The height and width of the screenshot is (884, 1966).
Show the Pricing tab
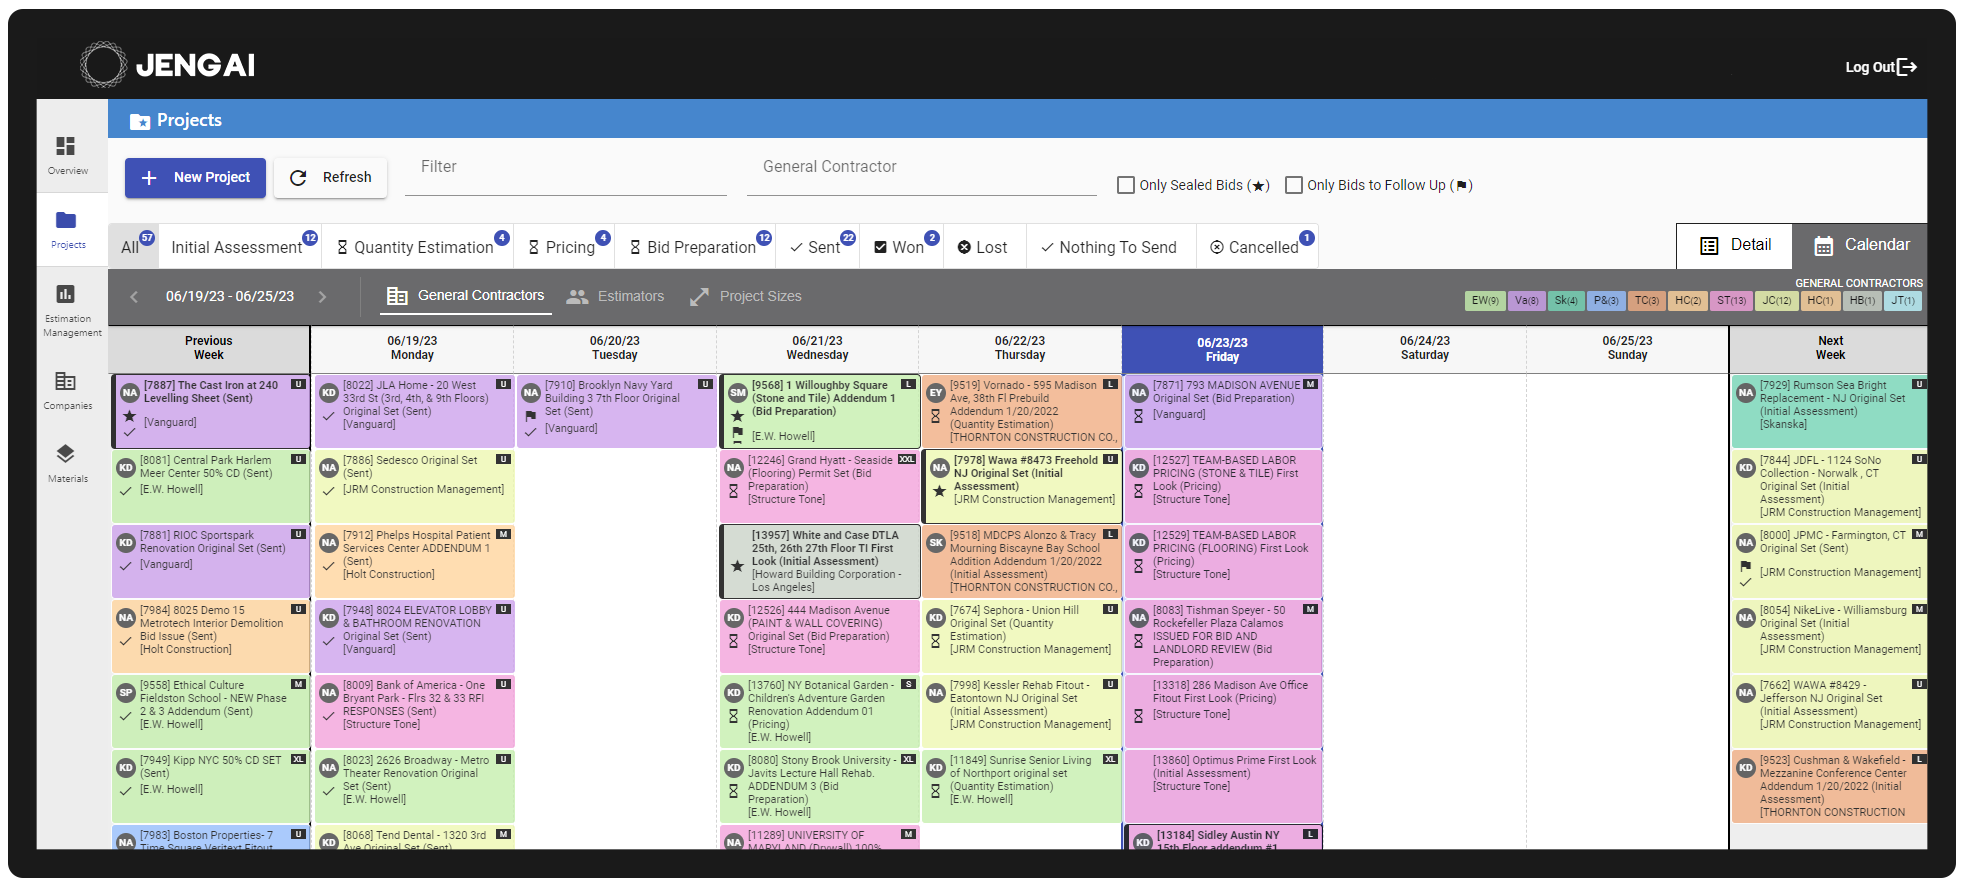coord(564,247)
